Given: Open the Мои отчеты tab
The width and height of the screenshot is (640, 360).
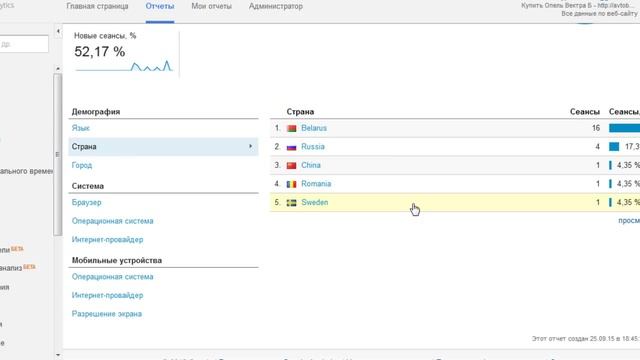Looking at the screenshot, I should click(211, 7).
